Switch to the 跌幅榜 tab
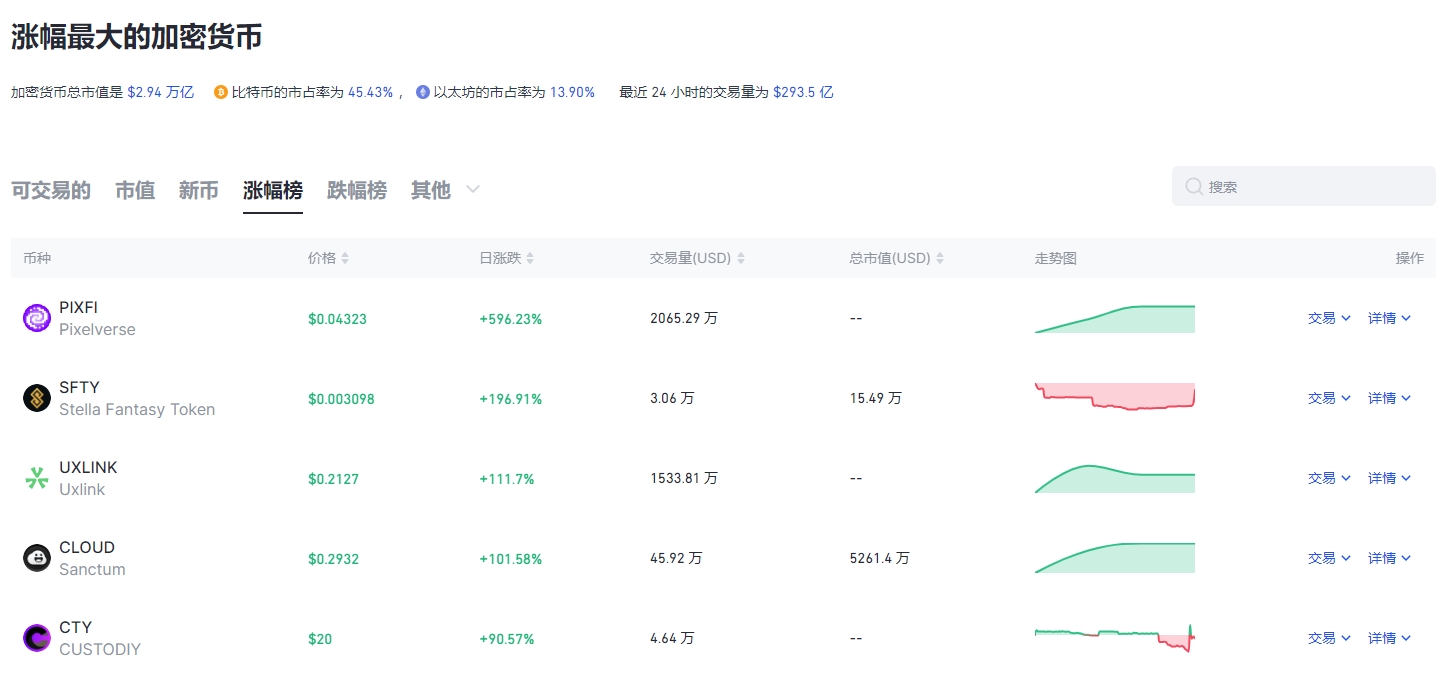Image resolution: width=1440 pixels, height=680 pixels. click(356, 190)
